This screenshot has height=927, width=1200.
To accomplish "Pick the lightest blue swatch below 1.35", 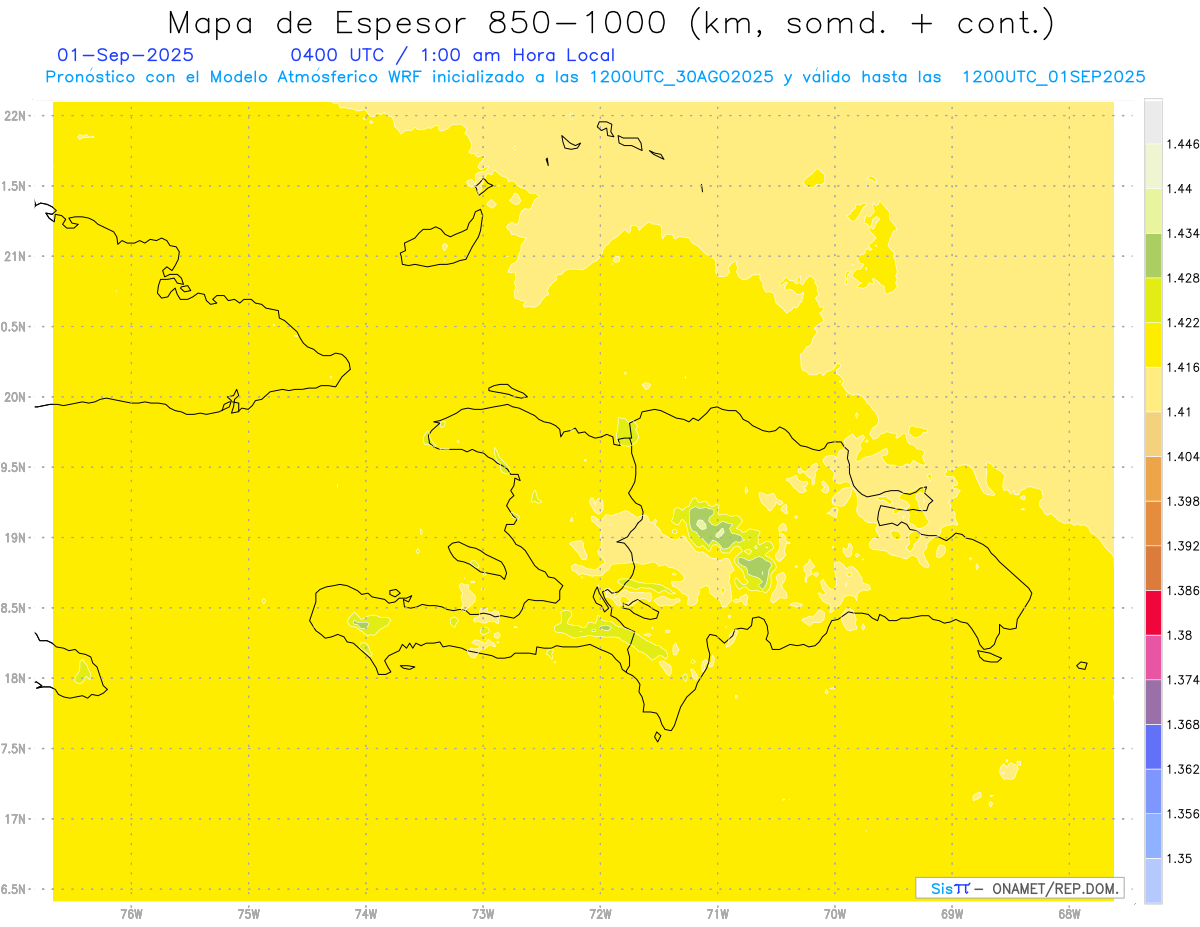I will 1153,880.
